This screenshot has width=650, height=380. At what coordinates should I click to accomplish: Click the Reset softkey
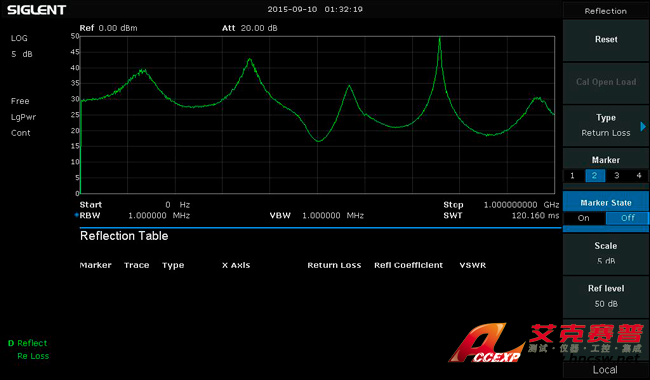(x=606, y=40)
